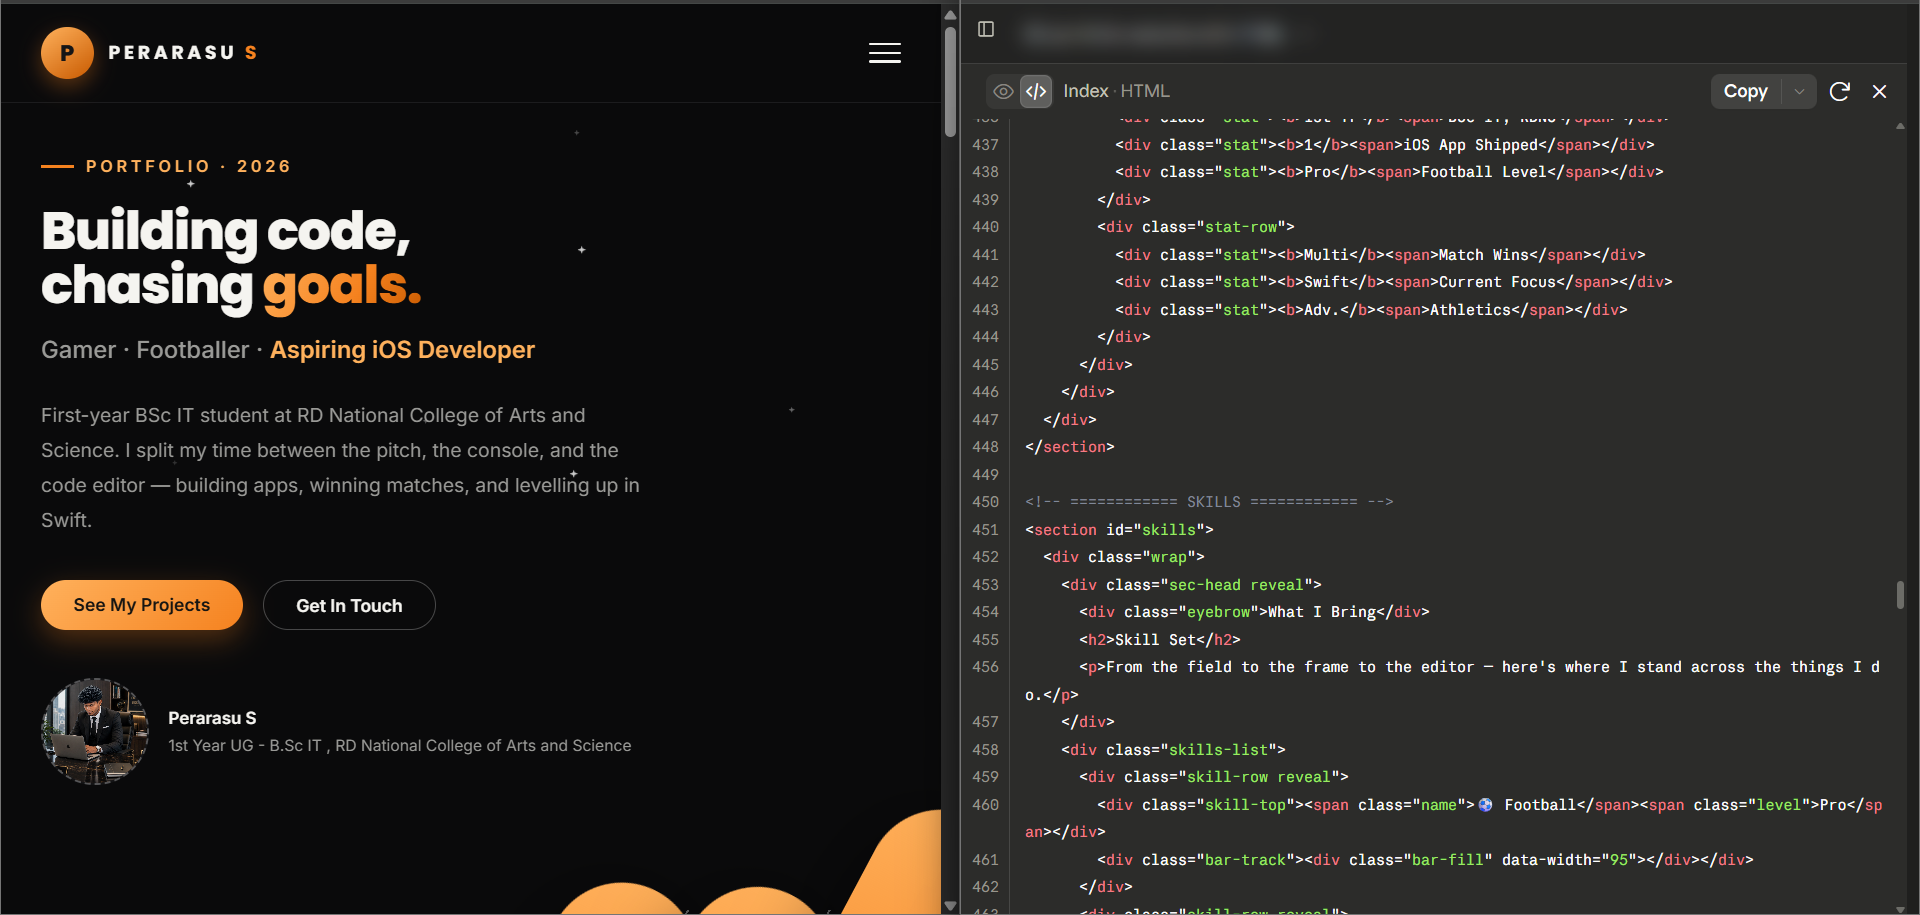
Task: Click the 'What I Bring' eyebrow code line
Action: [1254, 612]
